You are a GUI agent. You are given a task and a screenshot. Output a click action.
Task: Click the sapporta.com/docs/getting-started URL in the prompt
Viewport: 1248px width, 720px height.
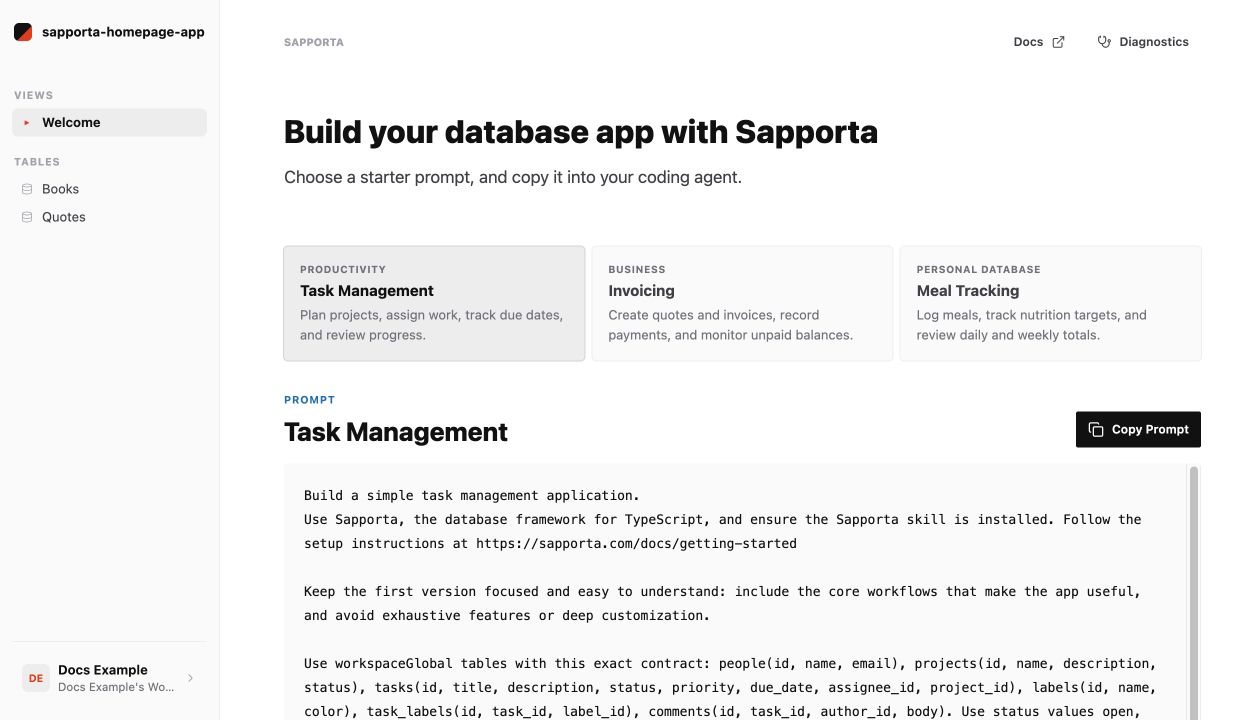(x=636, y=544)
